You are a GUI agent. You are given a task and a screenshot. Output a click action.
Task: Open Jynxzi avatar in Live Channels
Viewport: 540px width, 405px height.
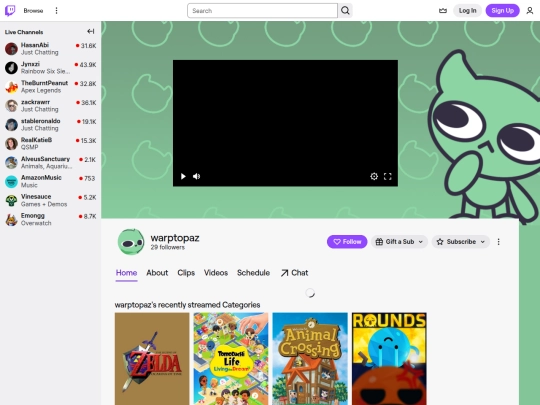[11, 68]
